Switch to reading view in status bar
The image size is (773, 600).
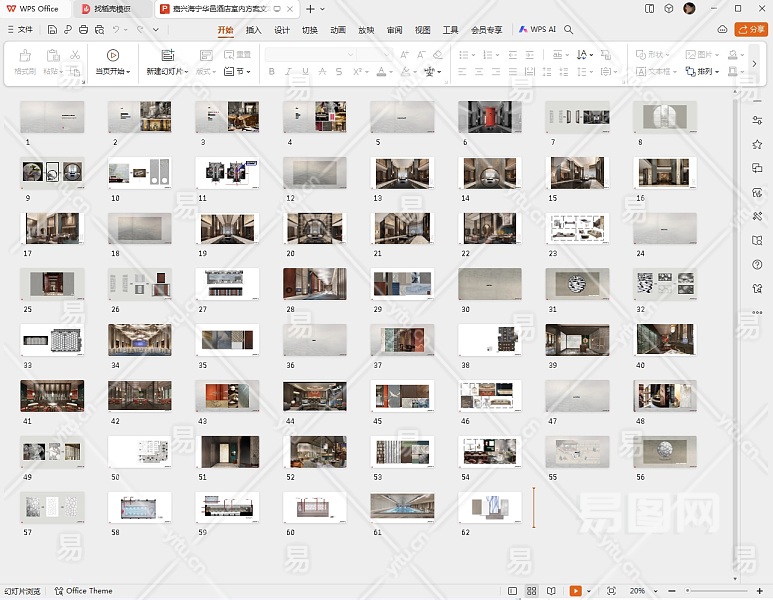[x=551, y=591]
